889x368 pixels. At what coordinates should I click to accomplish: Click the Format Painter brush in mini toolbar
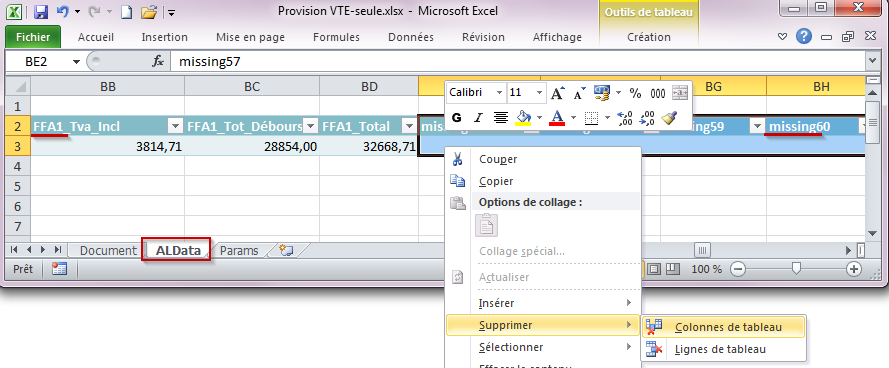coord(670,118)
